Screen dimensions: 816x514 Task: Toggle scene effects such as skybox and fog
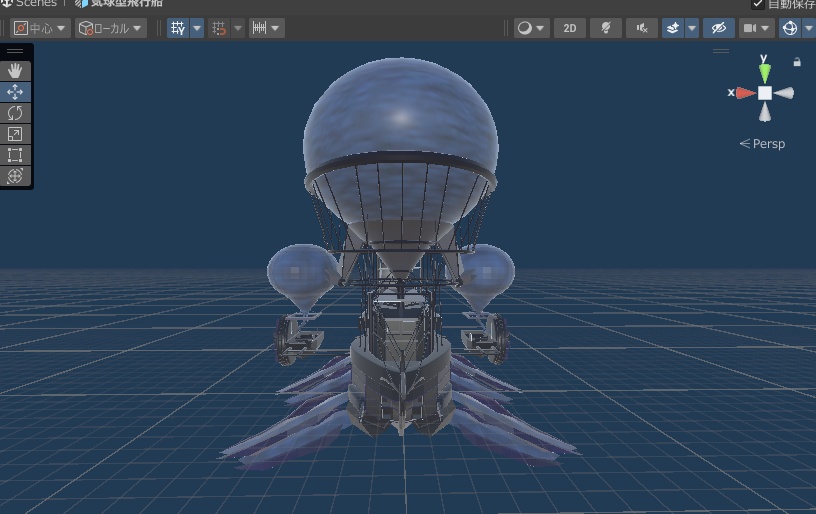coord(672,28)
